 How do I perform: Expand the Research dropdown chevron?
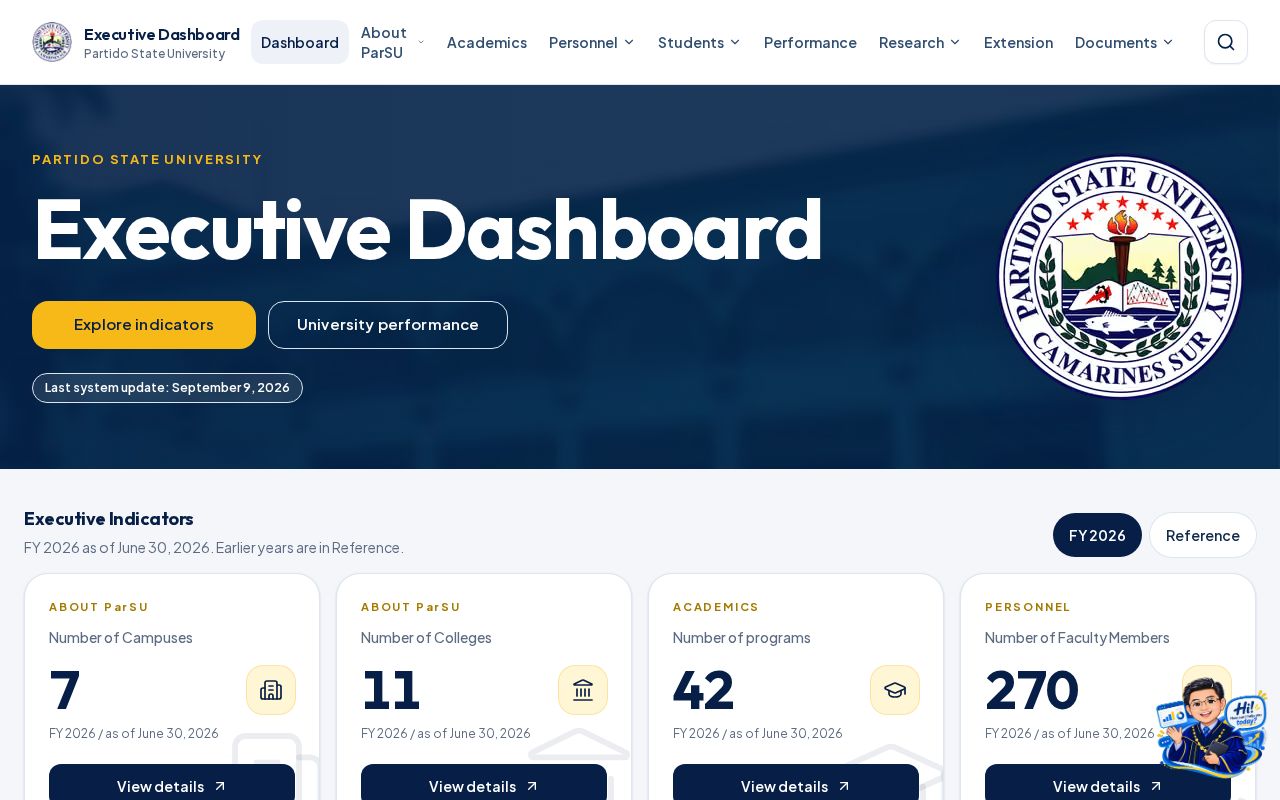point(955,42)
